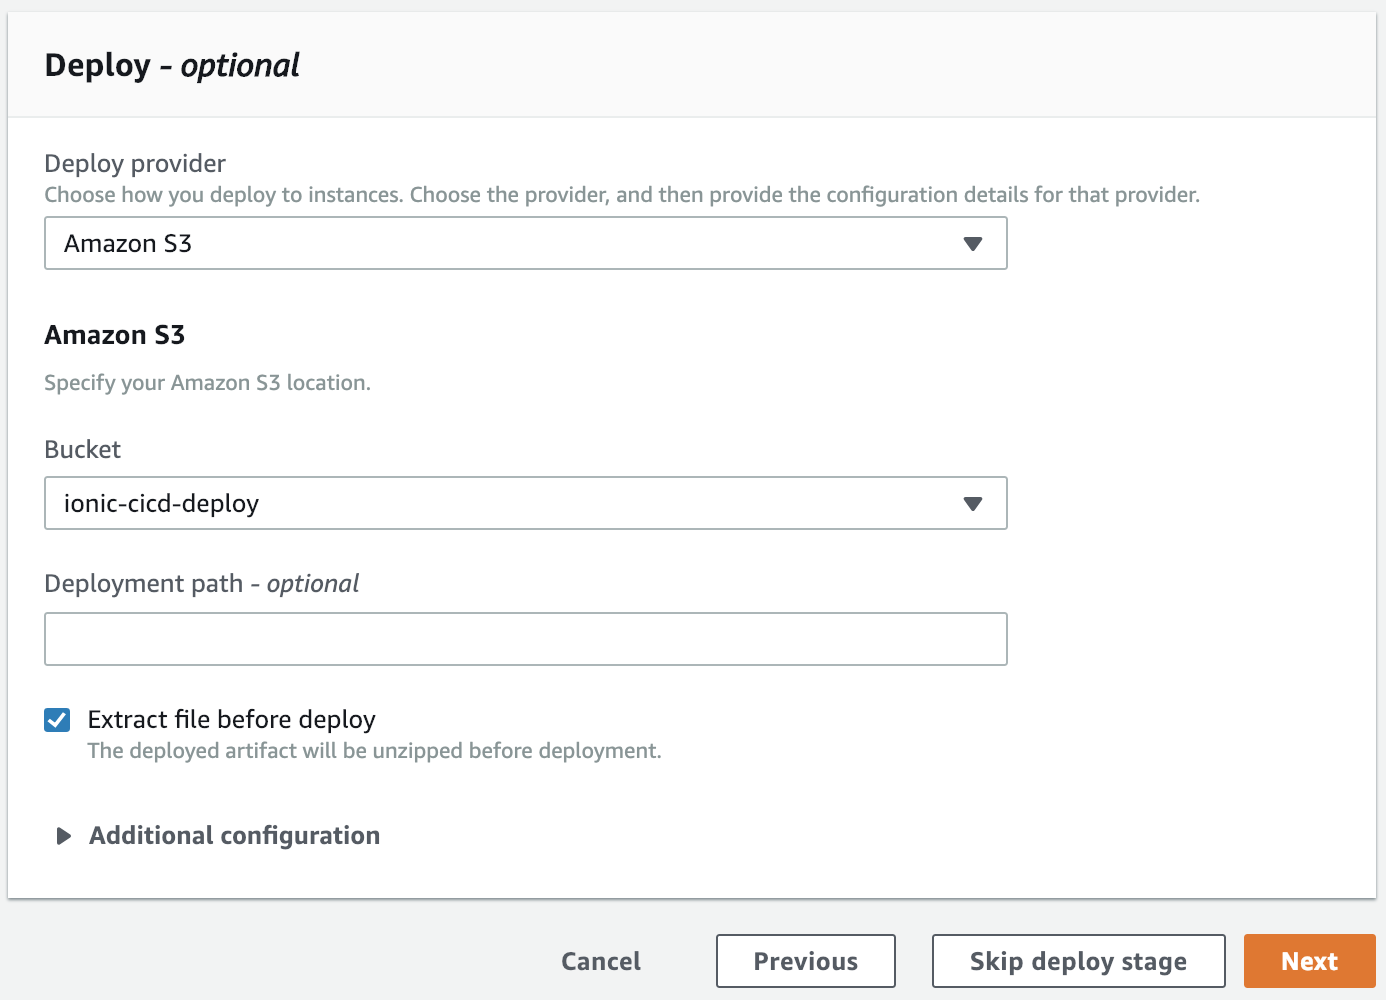Click the Bucket field label

[82, 450]
